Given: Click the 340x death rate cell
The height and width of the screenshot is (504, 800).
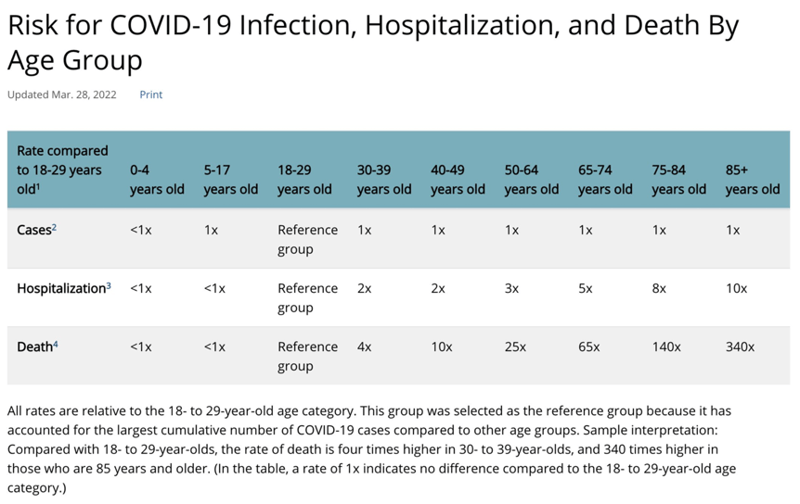Looking at the screenshot, I should (741, 347).
